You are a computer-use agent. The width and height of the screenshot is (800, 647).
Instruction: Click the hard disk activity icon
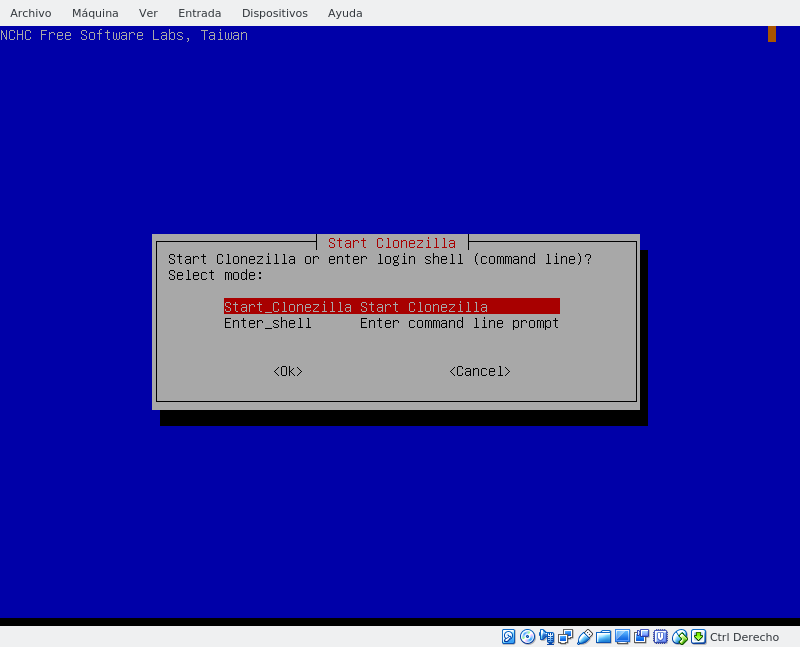click(508, 636)
